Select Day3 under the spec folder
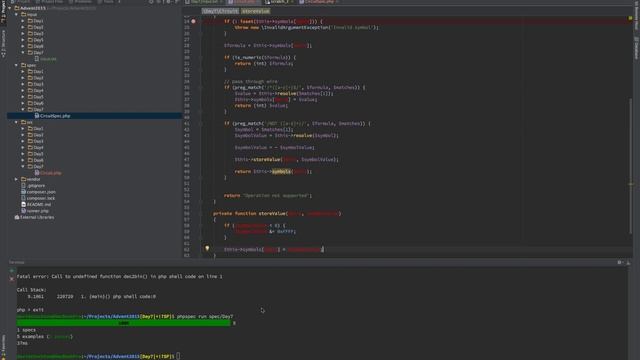This screenshot has height=360, width=640. click(38, 84)
